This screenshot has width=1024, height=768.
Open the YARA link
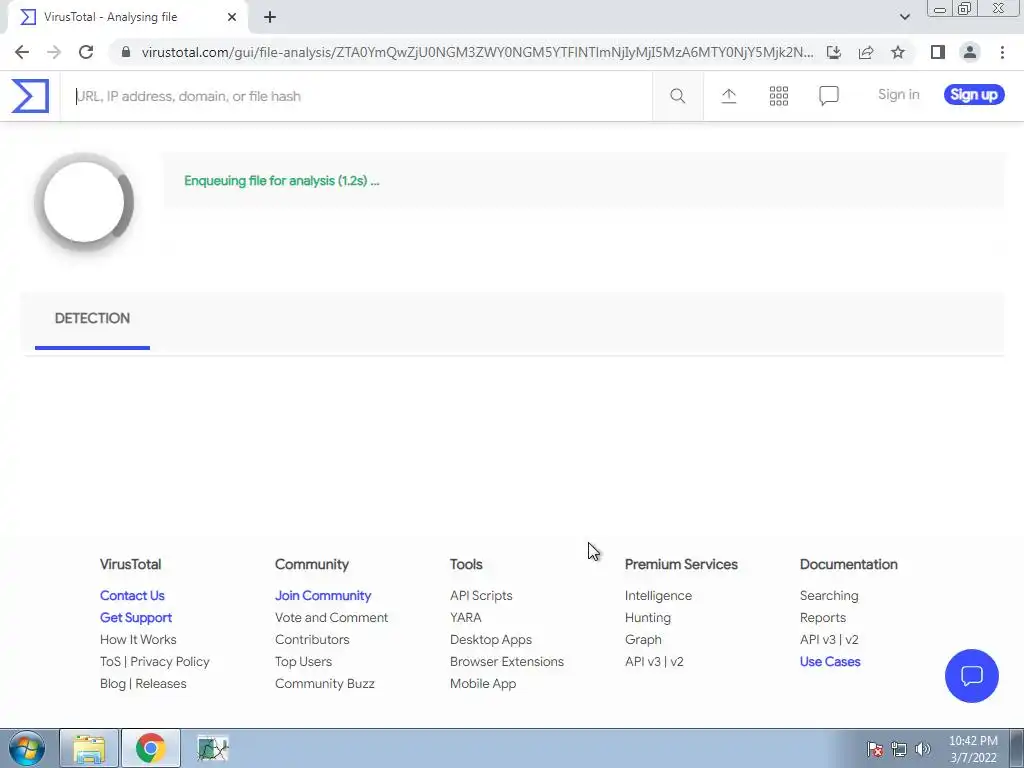[x=465, y=617]
